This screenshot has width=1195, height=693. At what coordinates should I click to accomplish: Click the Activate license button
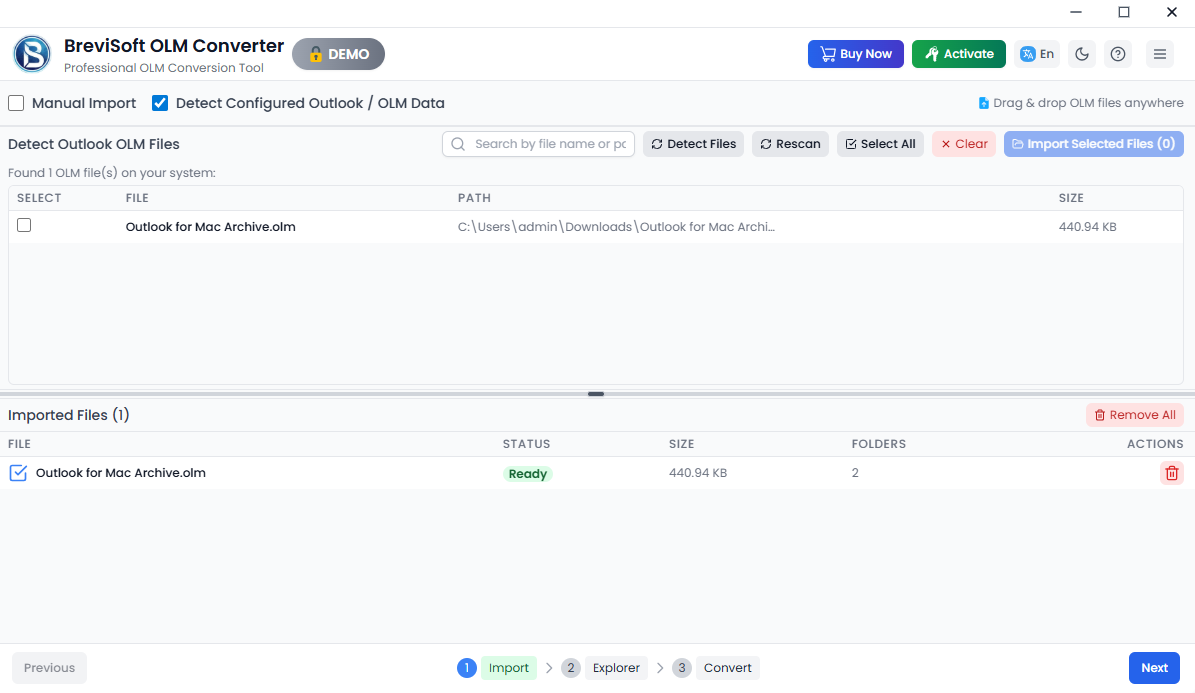click(959, 54)
